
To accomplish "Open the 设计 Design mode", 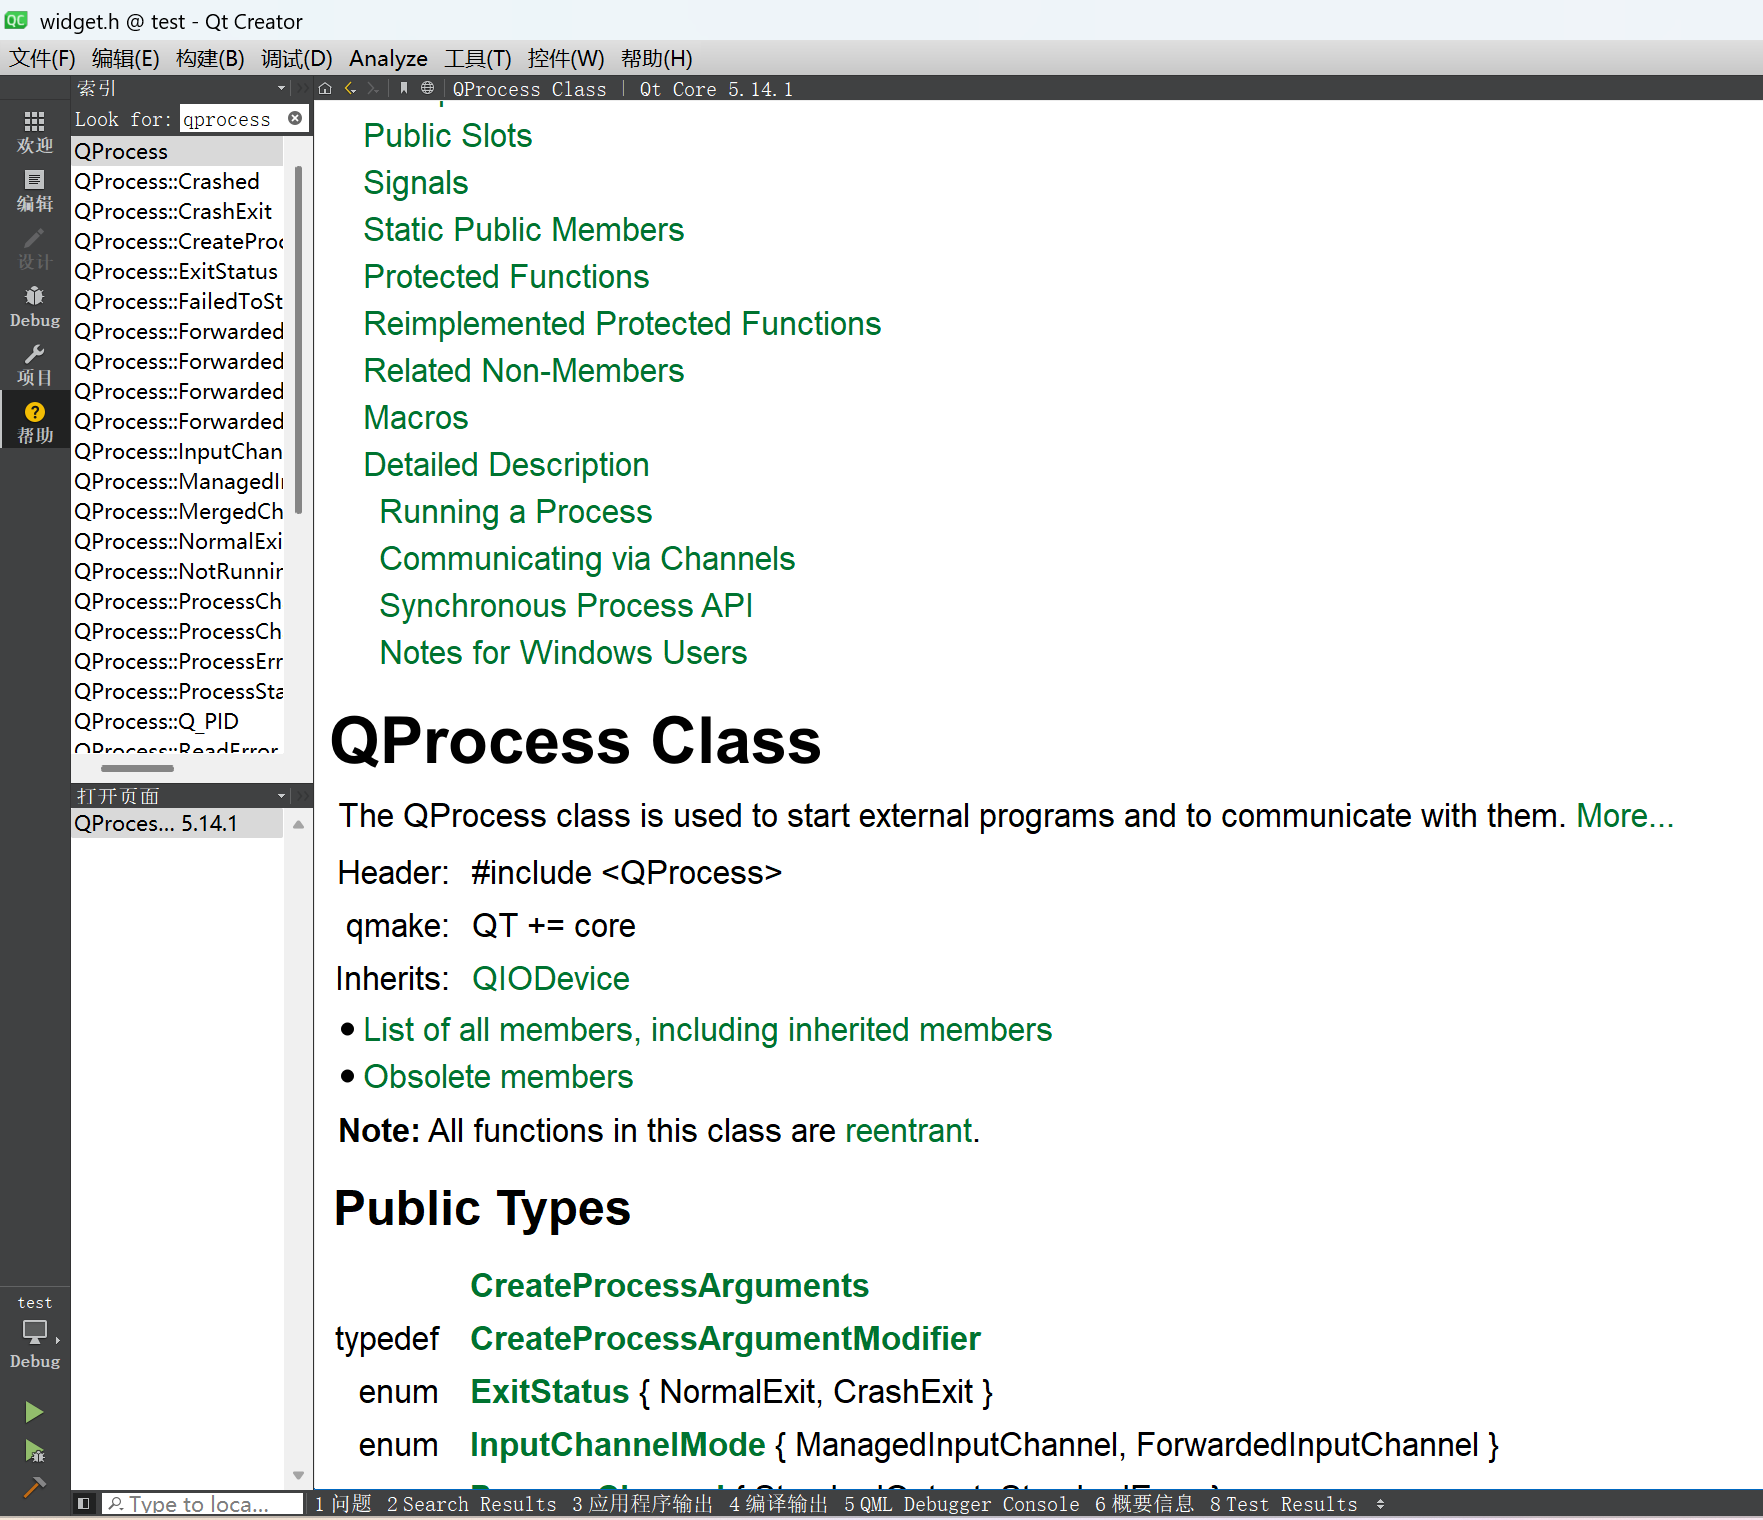I will pos(35,248).
